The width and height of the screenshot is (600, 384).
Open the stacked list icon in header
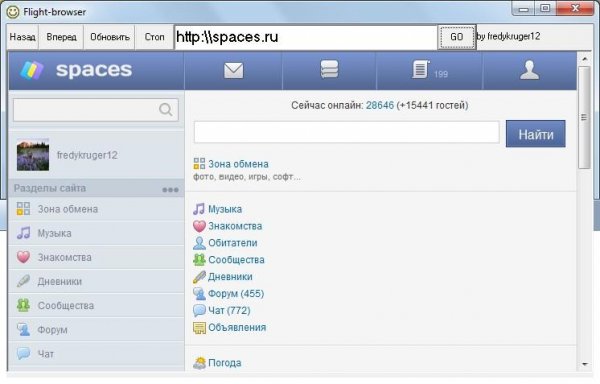click(x=329, y=70)
